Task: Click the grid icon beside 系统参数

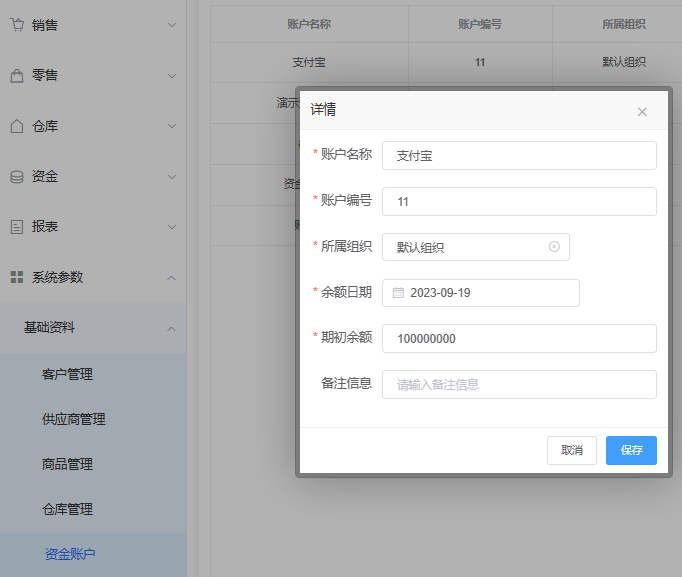Action: coord(17,277)
